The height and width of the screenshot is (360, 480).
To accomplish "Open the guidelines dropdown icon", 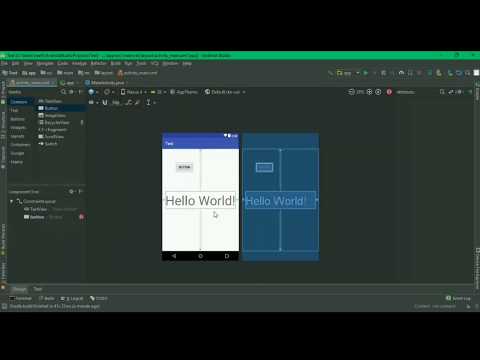I will click(150, 102).
